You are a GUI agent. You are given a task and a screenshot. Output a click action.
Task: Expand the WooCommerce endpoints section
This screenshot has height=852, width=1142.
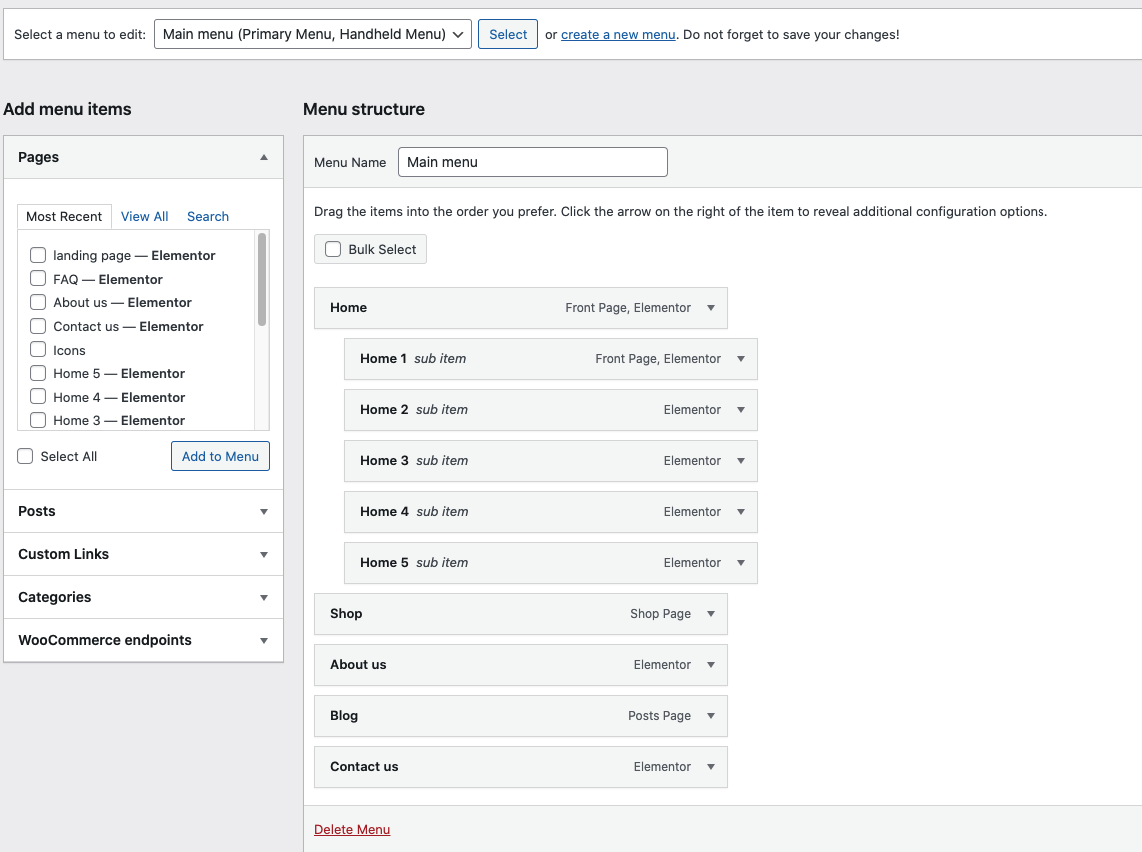pyautogui.click(x=264, y=640)
